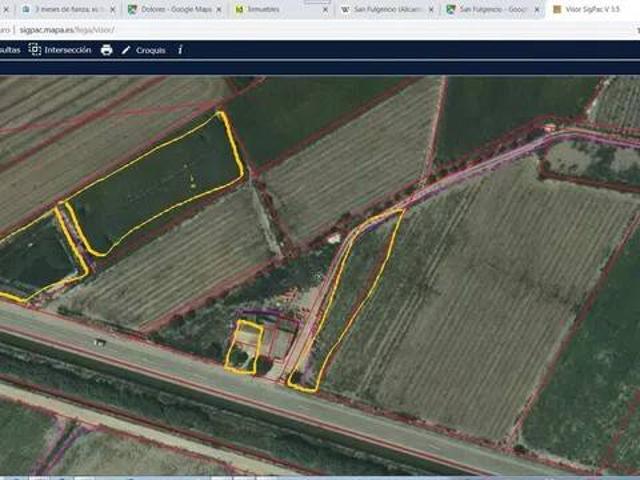The height and width of the screenshot is (480, 640).
Task: Click the small yellow-outlined building plot by the road
Action: click(x=244, y=347)
